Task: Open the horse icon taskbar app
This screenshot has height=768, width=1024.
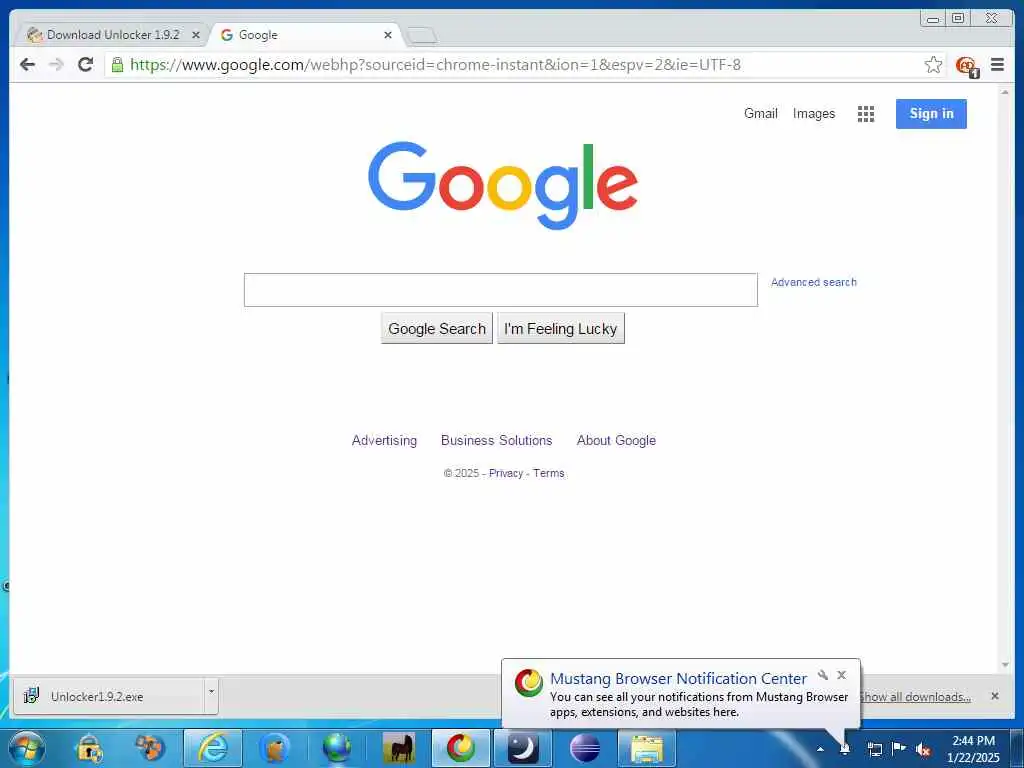Action: click(x=398, y=748)
